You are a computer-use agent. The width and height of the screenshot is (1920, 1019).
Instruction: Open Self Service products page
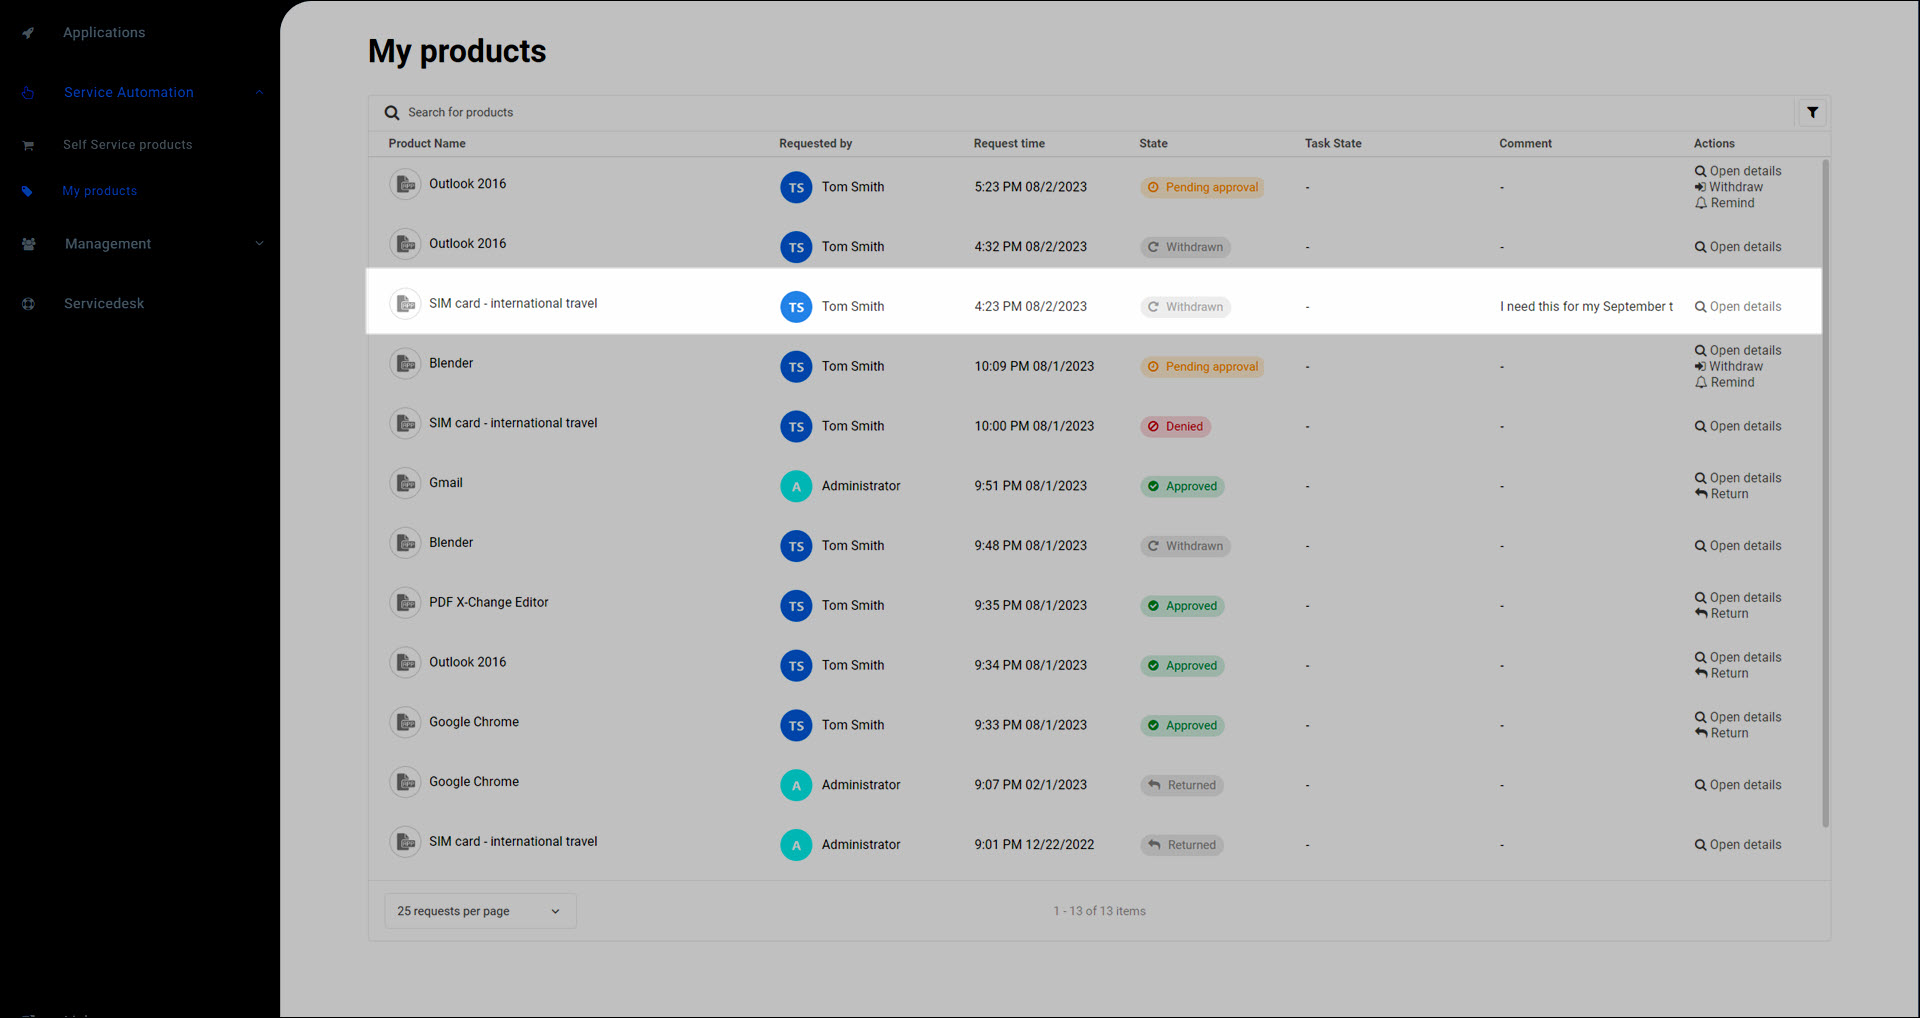point(127,145)
